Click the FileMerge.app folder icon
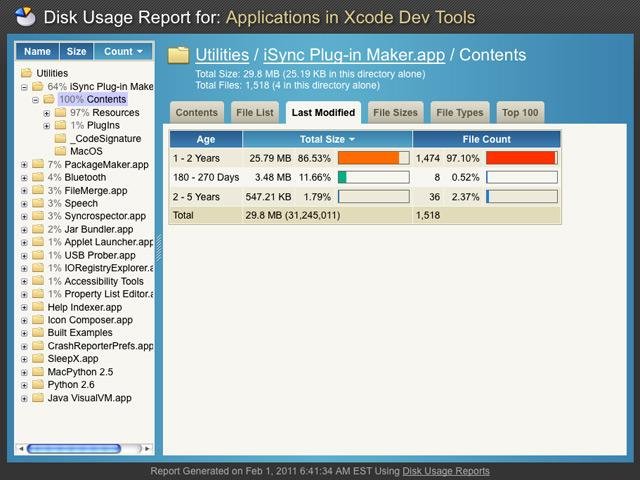640x480 pixels. 38,190
